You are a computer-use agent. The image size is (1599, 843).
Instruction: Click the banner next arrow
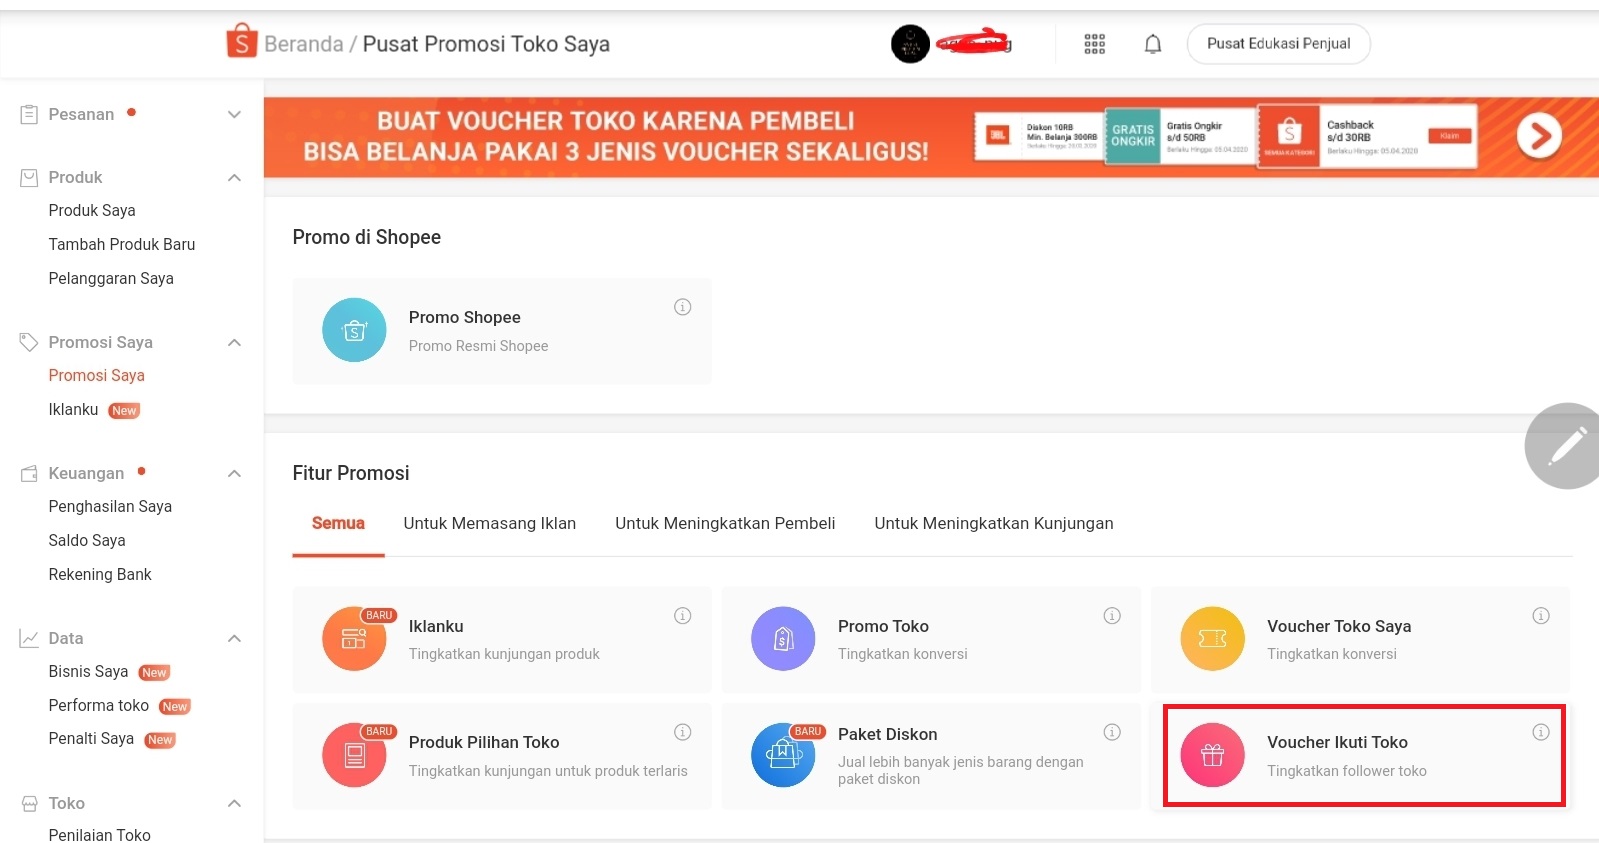coord(1539,135)
